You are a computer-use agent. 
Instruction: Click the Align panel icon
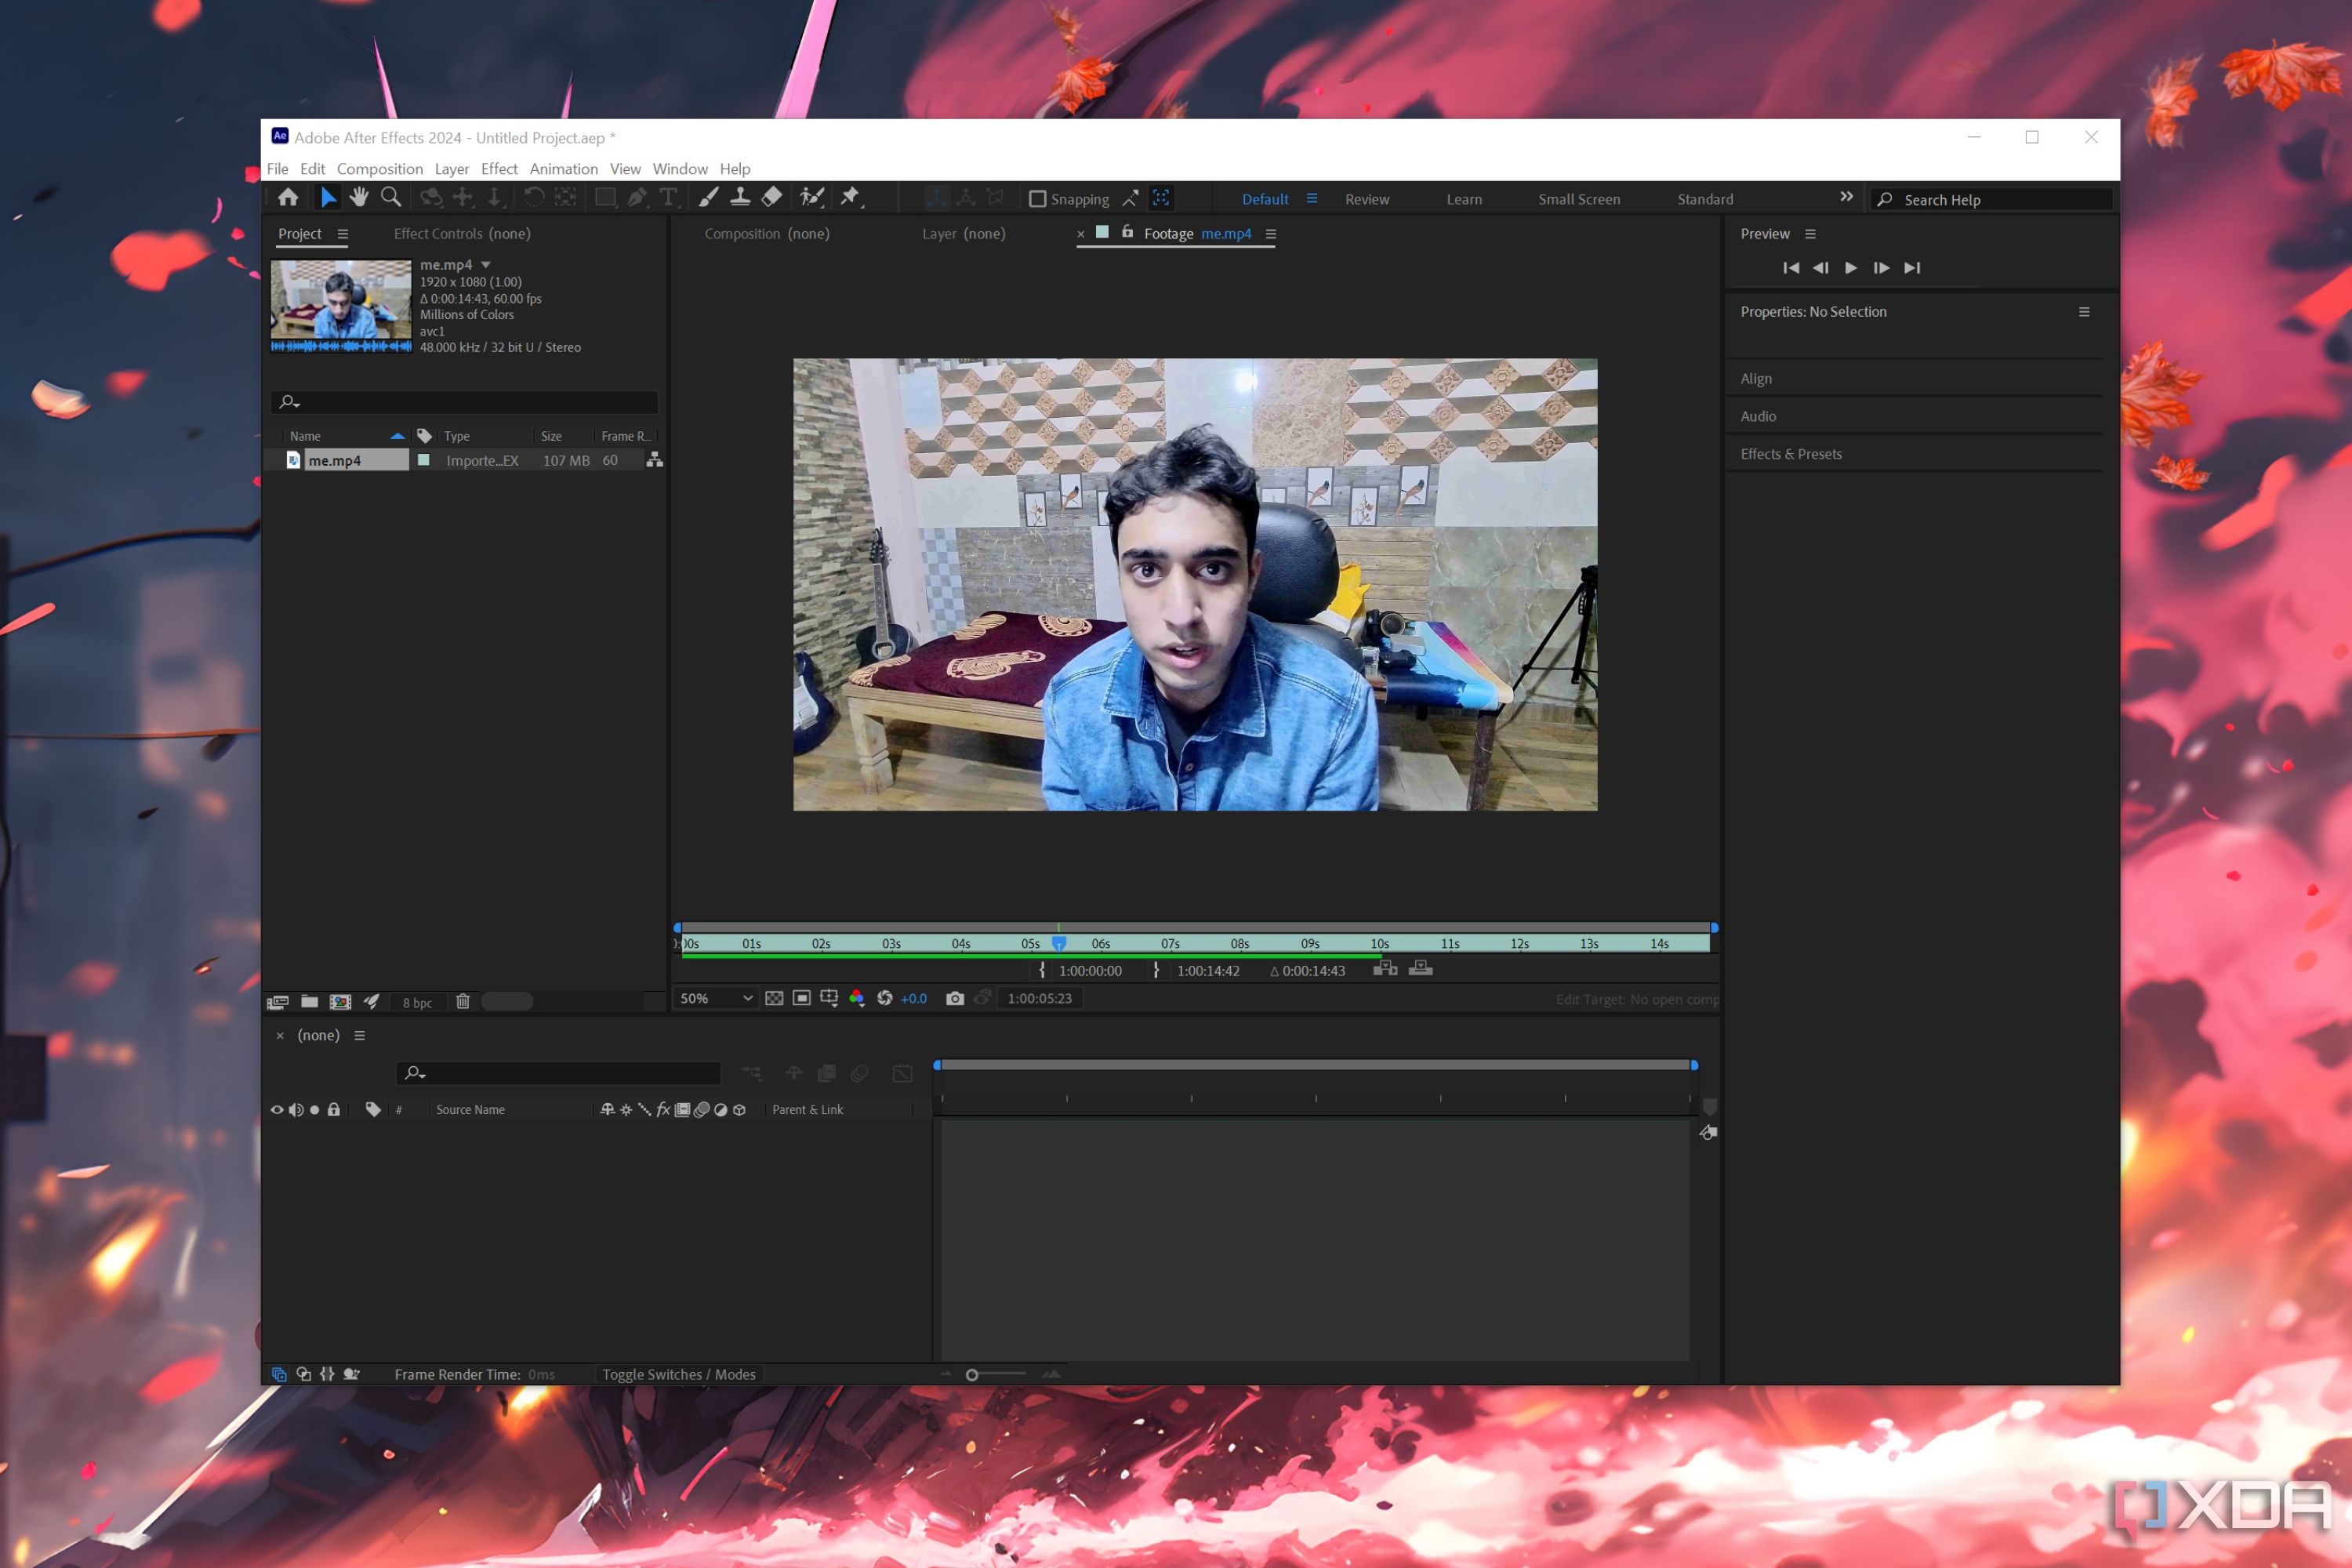[x=1757, y=376]
